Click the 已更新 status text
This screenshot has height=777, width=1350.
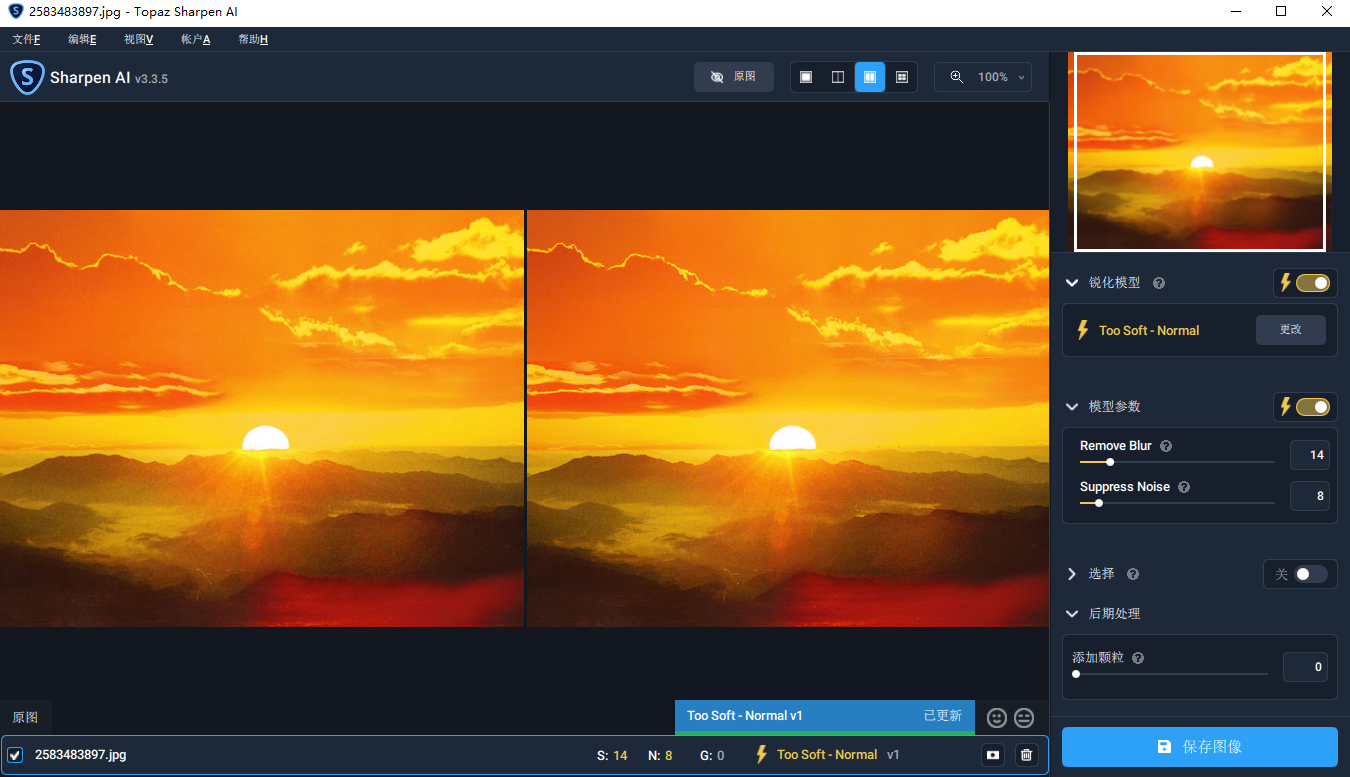click(x=942, y=716)
